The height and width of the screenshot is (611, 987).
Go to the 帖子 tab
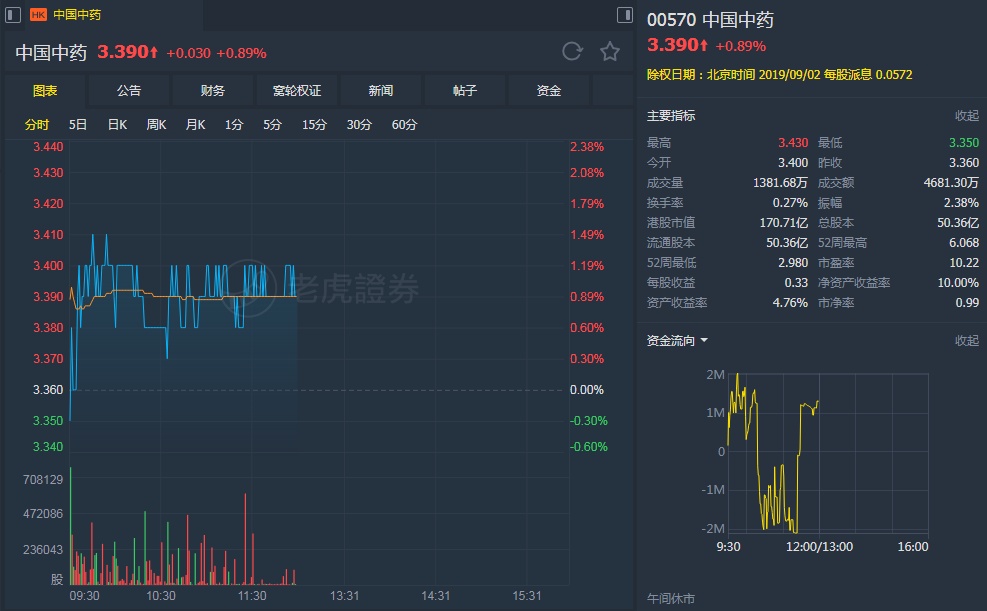(465, 91)
